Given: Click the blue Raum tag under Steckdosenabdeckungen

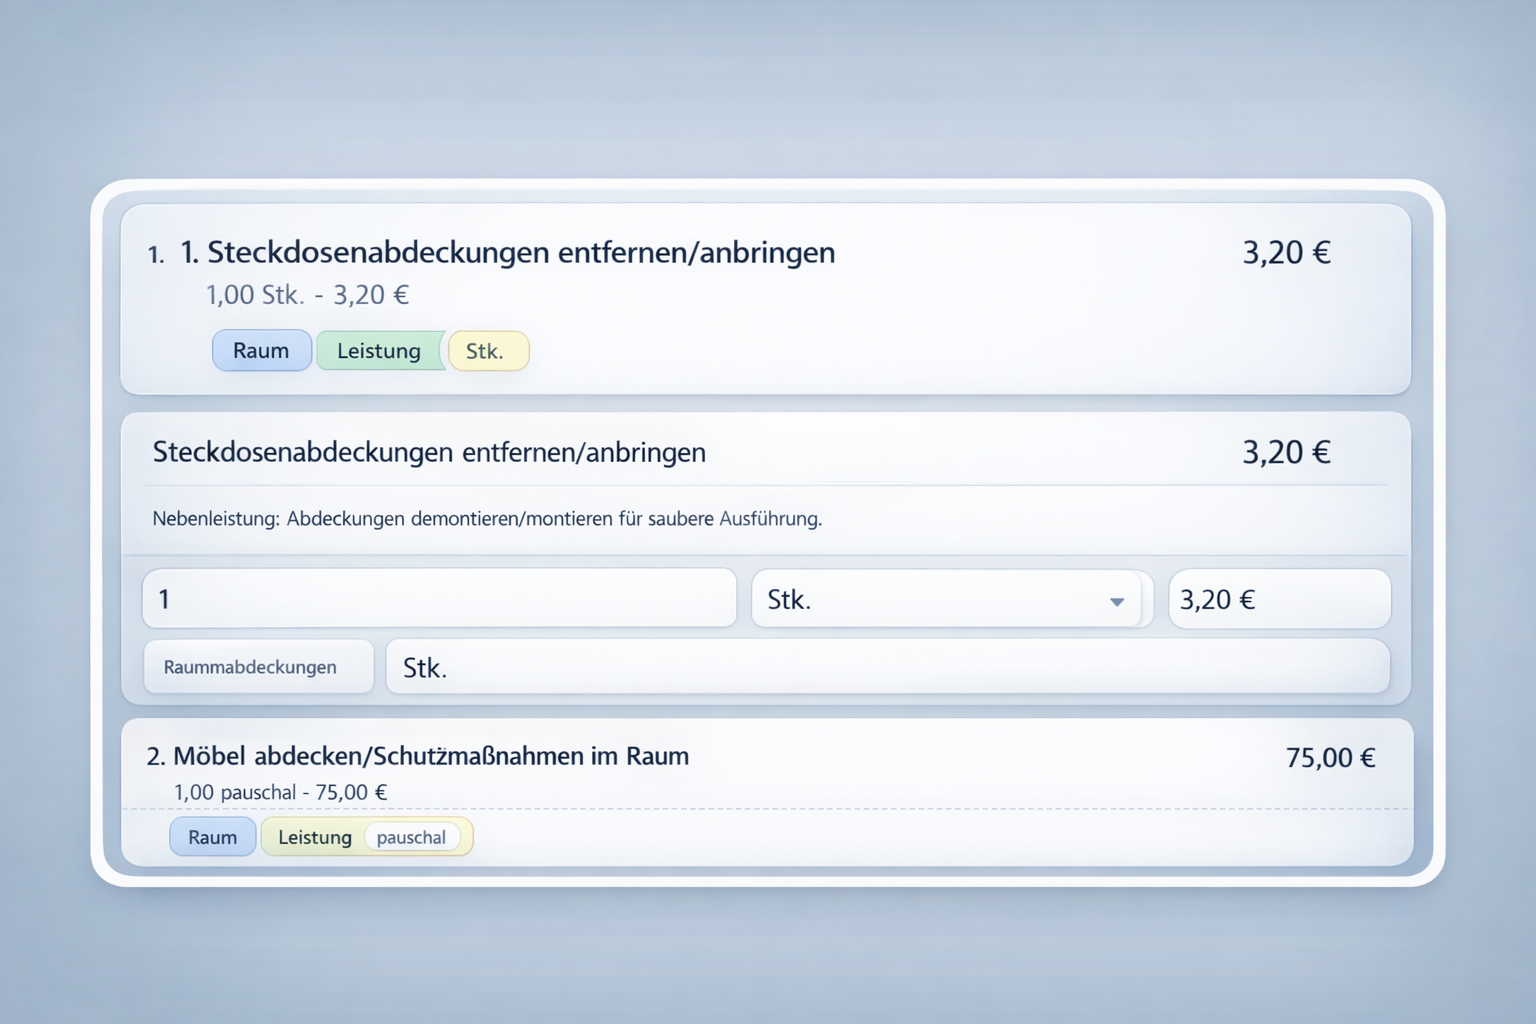Looking at the screenshot, I should point(261,351).
